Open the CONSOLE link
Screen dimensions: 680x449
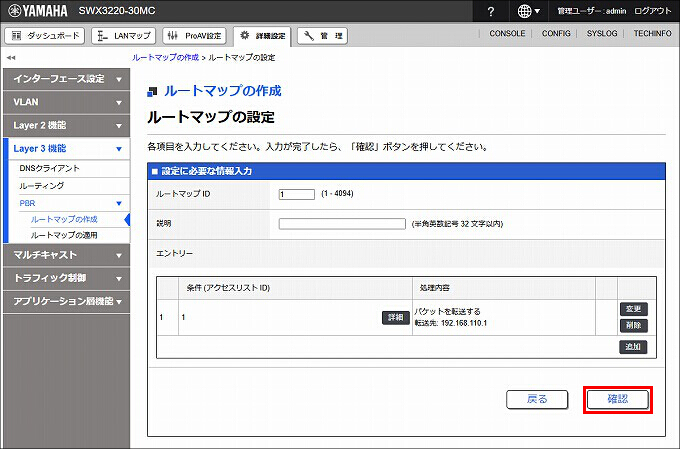(507, 33)
